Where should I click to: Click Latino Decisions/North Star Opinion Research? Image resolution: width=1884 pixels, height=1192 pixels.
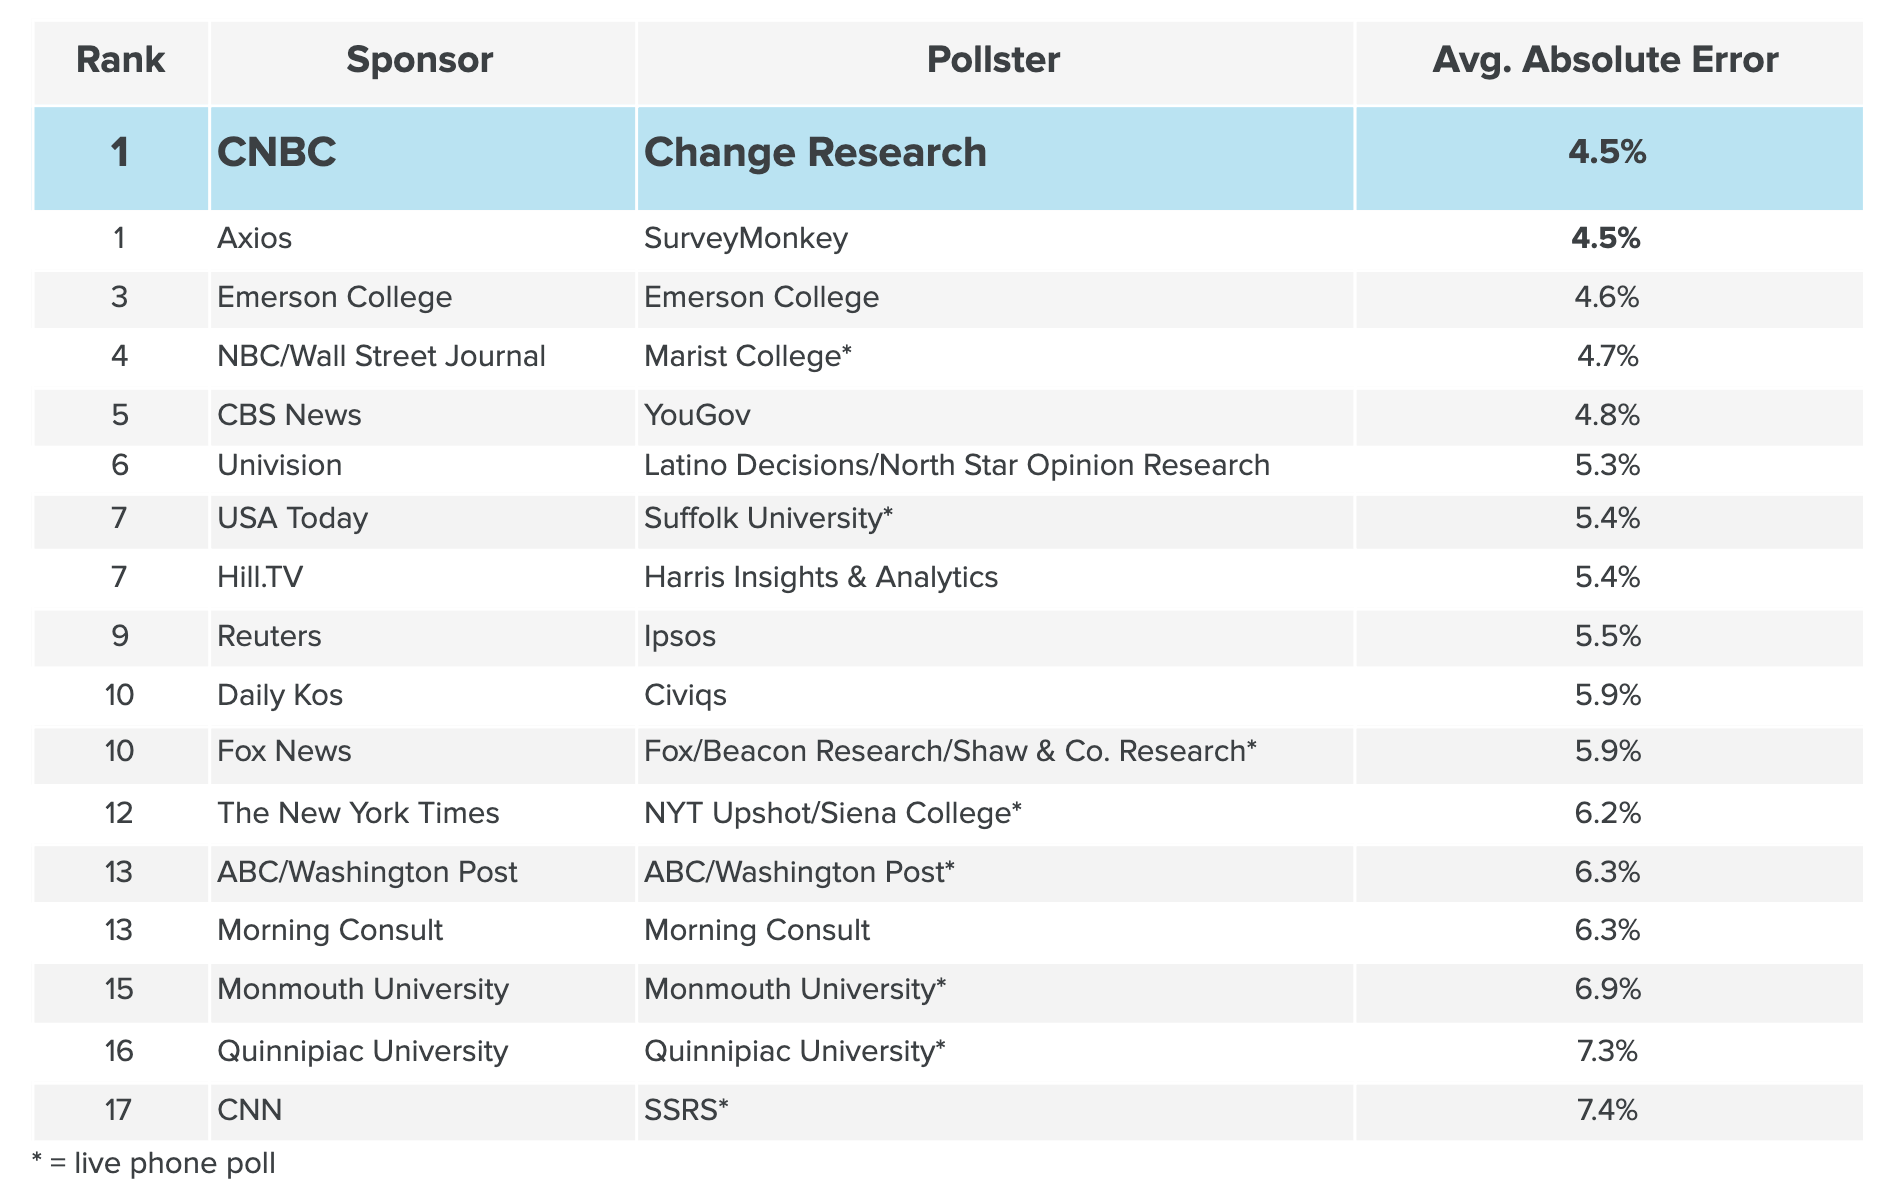pyautogui.click(x=957, y=466)
